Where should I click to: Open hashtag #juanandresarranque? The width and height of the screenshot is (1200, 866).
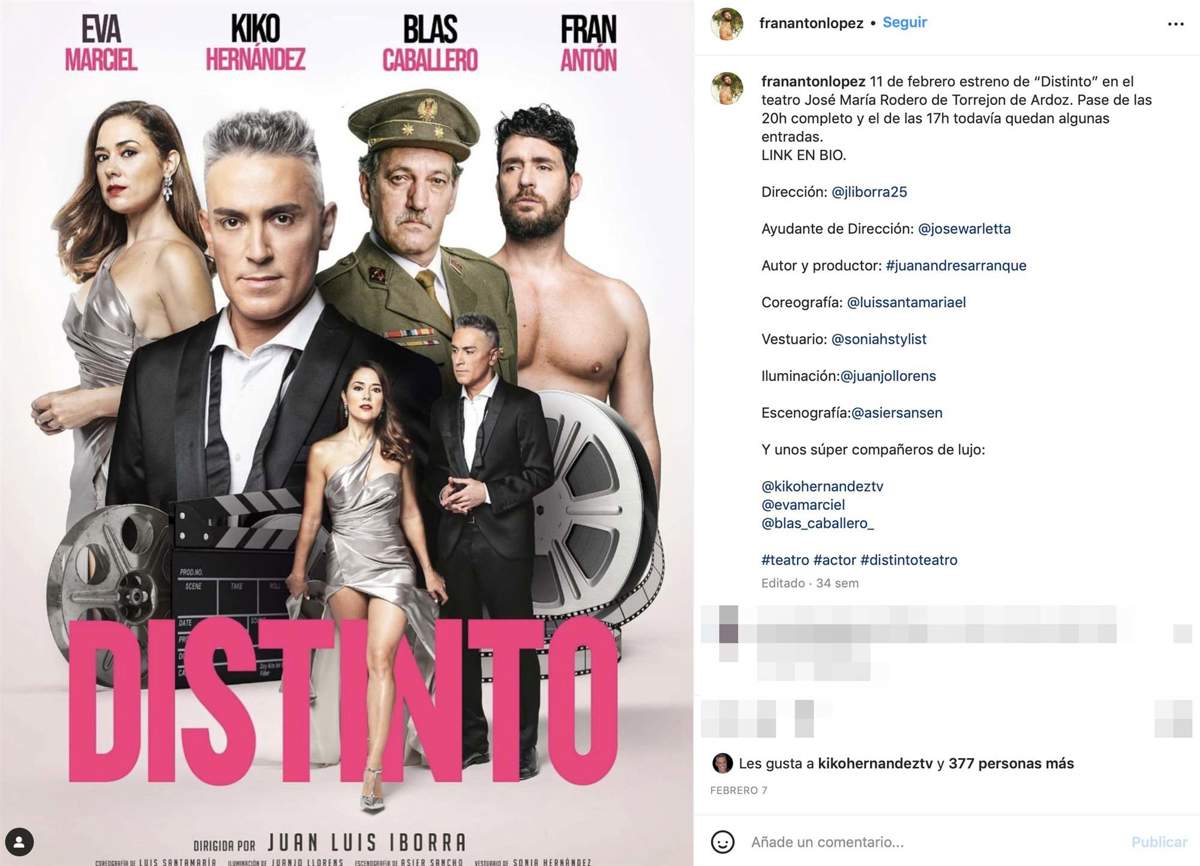pos(956,266)
